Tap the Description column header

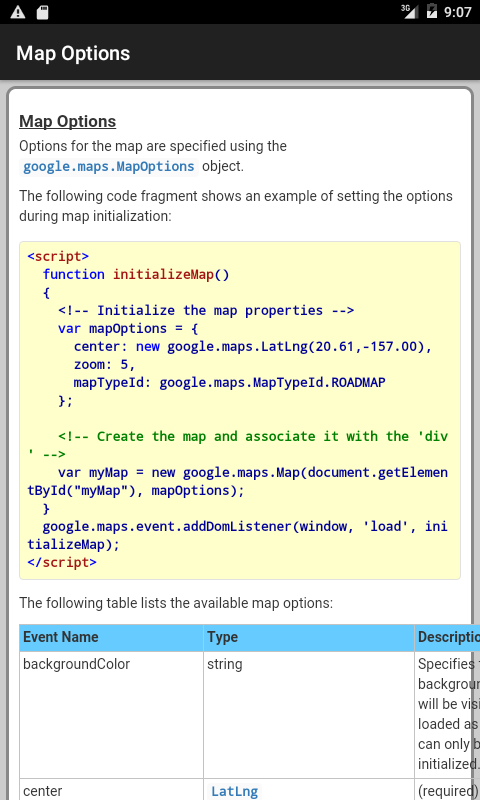447,637
